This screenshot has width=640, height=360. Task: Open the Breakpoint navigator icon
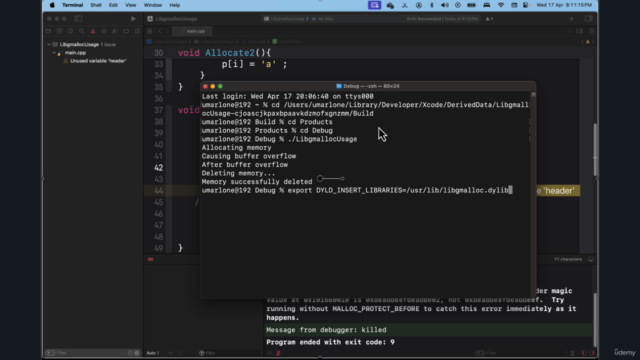click(126, 31)
